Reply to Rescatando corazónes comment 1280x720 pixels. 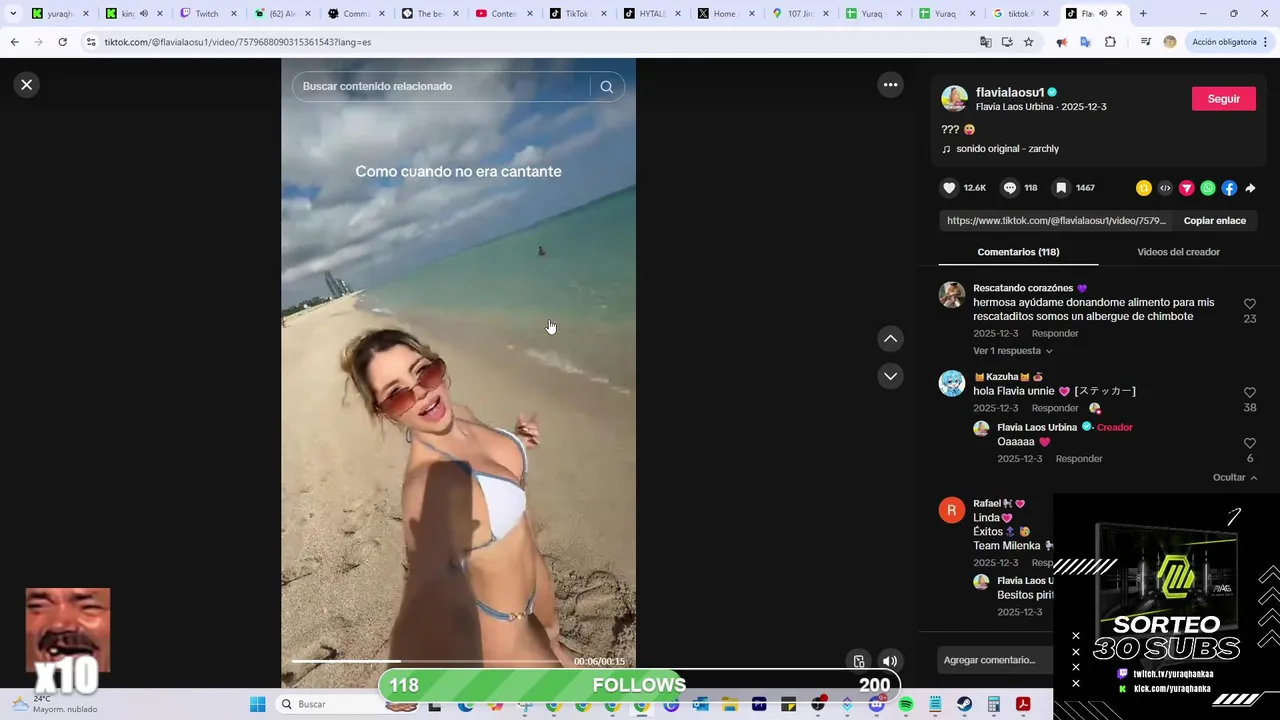point(1055,334)
